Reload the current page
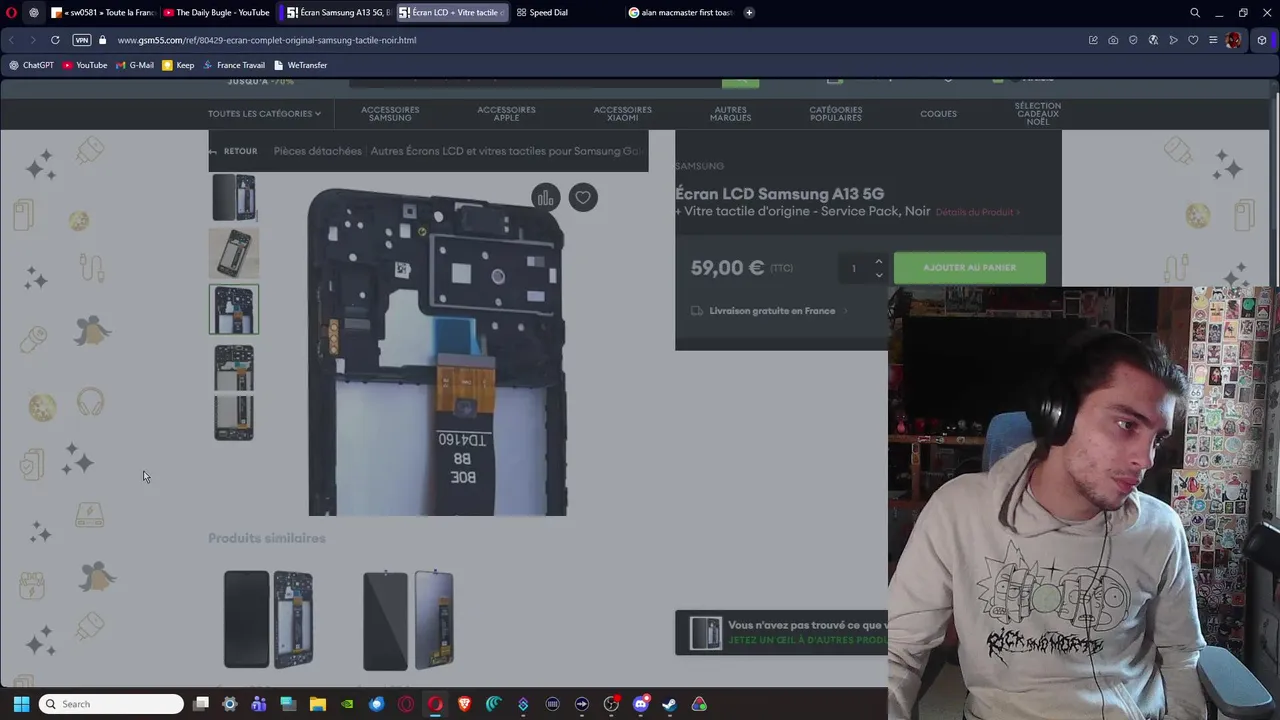The image size is (1280, 720). [x=55, y=40]
